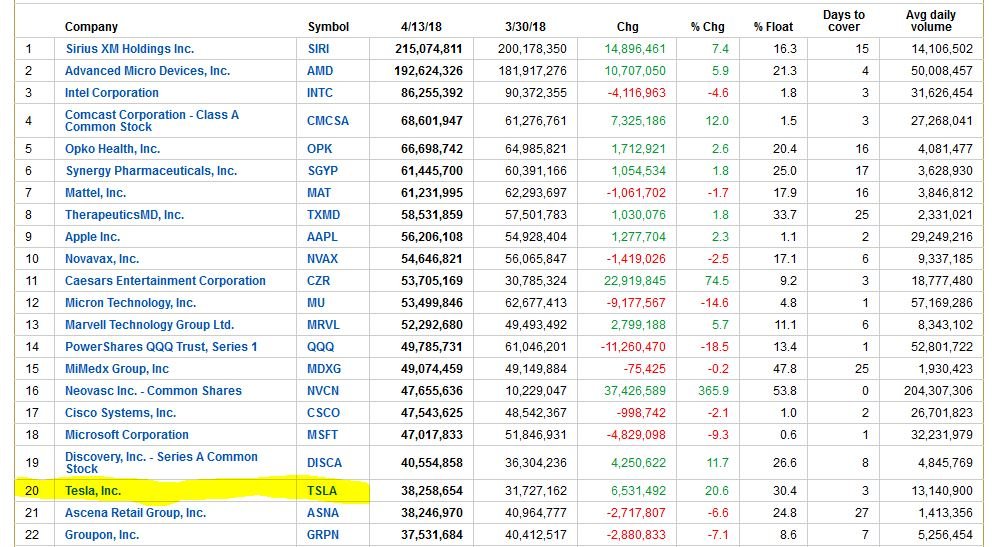
Task: Open Discovery, Inc. Series A Common Stock link
Action: 161,463
